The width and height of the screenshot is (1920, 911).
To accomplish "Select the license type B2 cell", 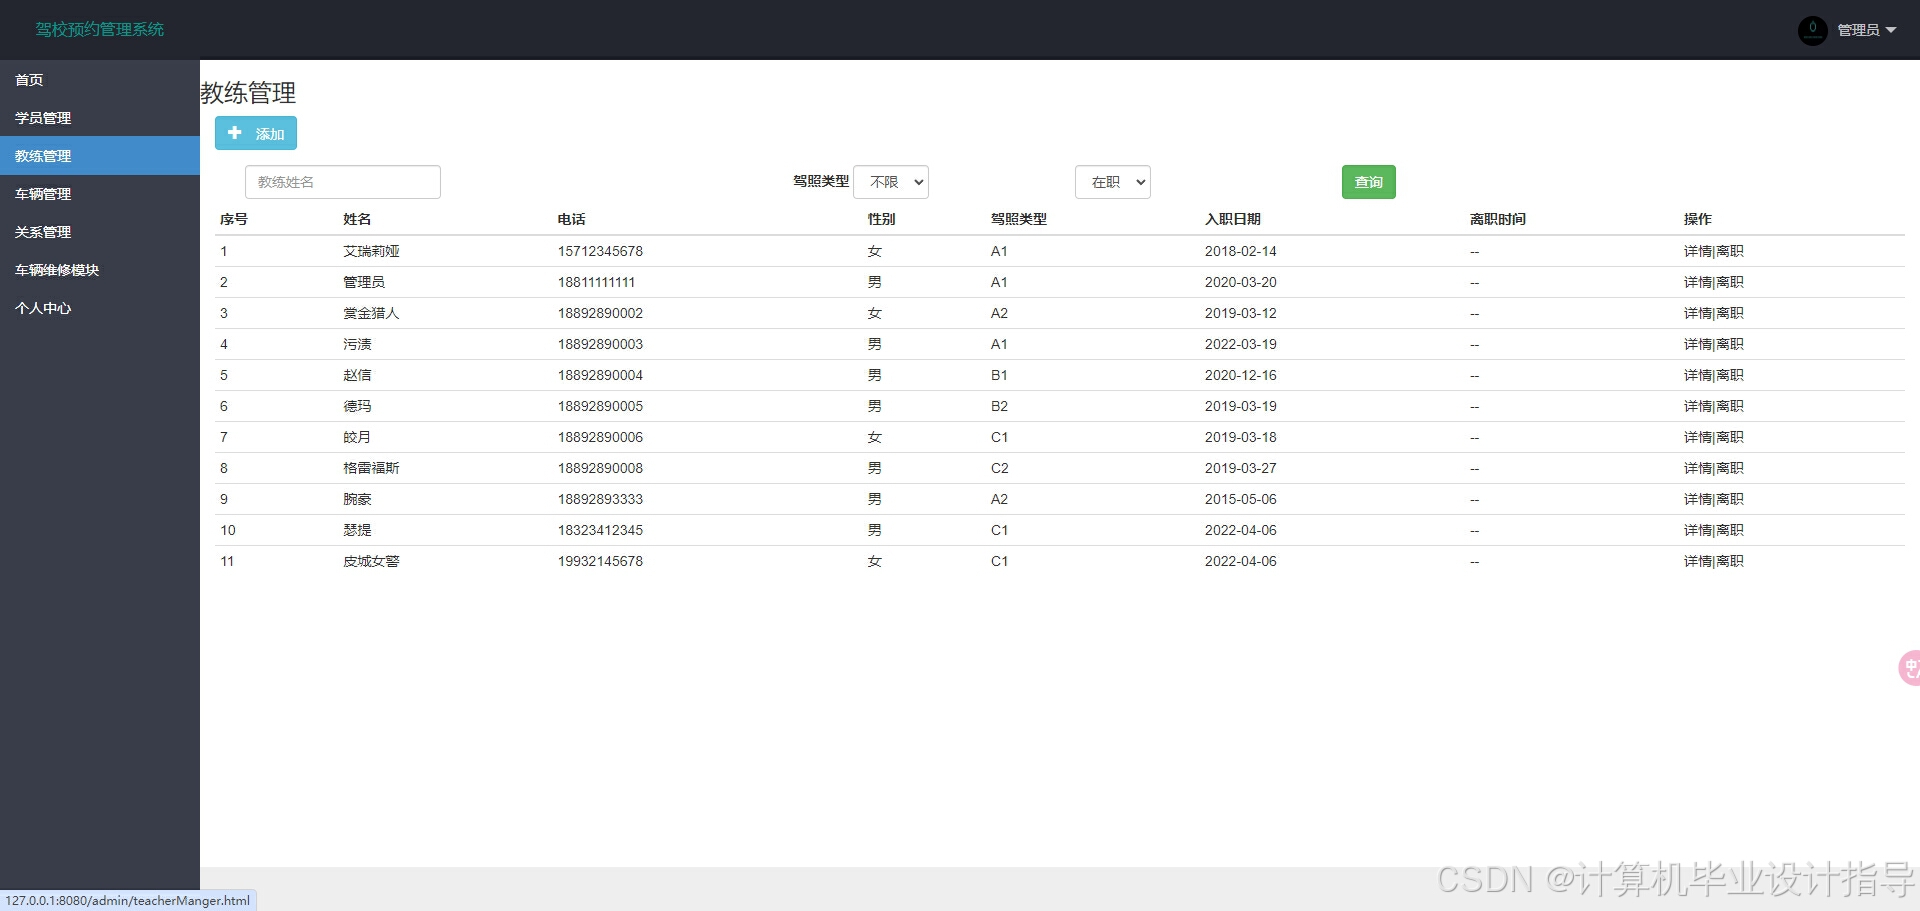I will click(999, 406).
